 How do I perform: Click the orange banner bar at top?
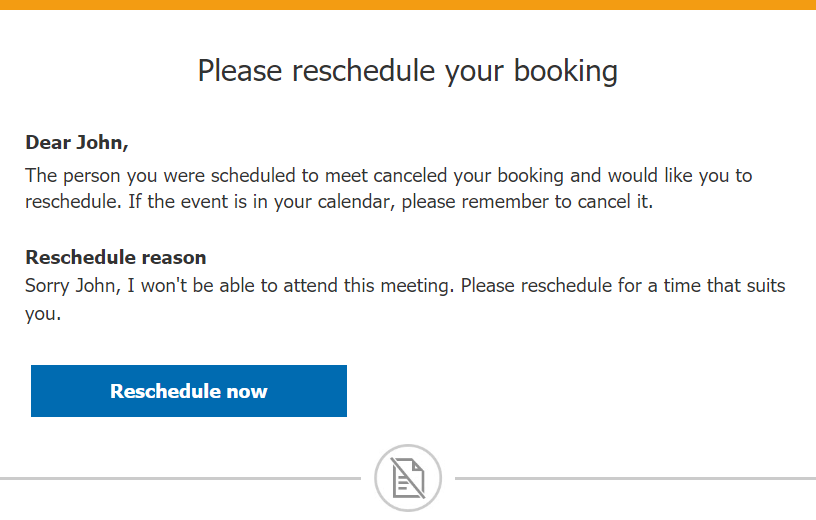(x=408, y=5)
